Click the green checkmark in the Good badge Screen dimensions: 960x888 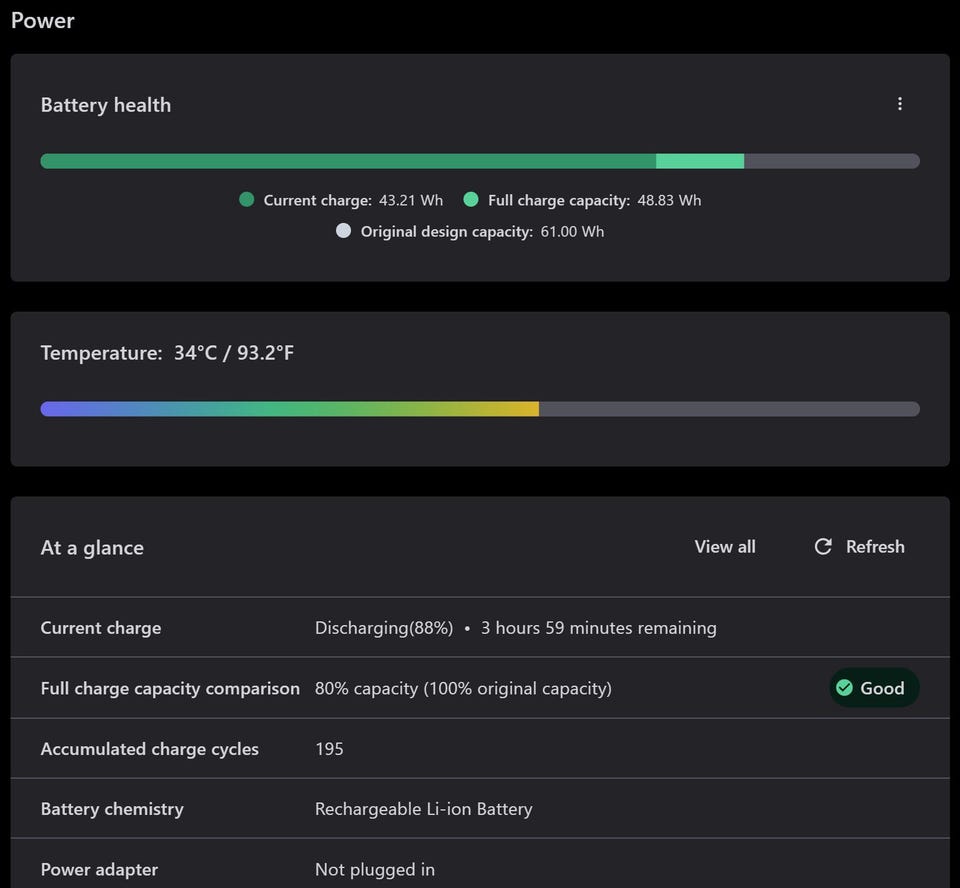(844, 688)
